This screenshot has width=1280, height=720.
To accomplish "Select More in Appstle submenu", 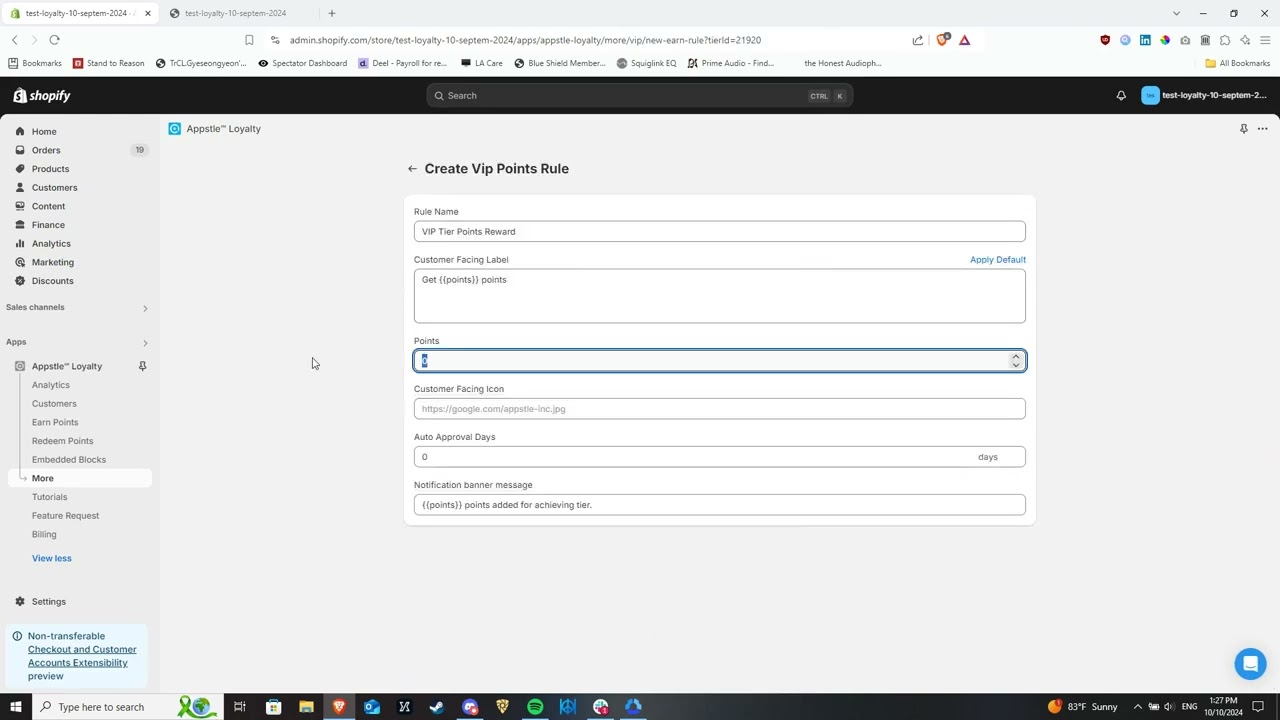I will [x=42, y=478].
